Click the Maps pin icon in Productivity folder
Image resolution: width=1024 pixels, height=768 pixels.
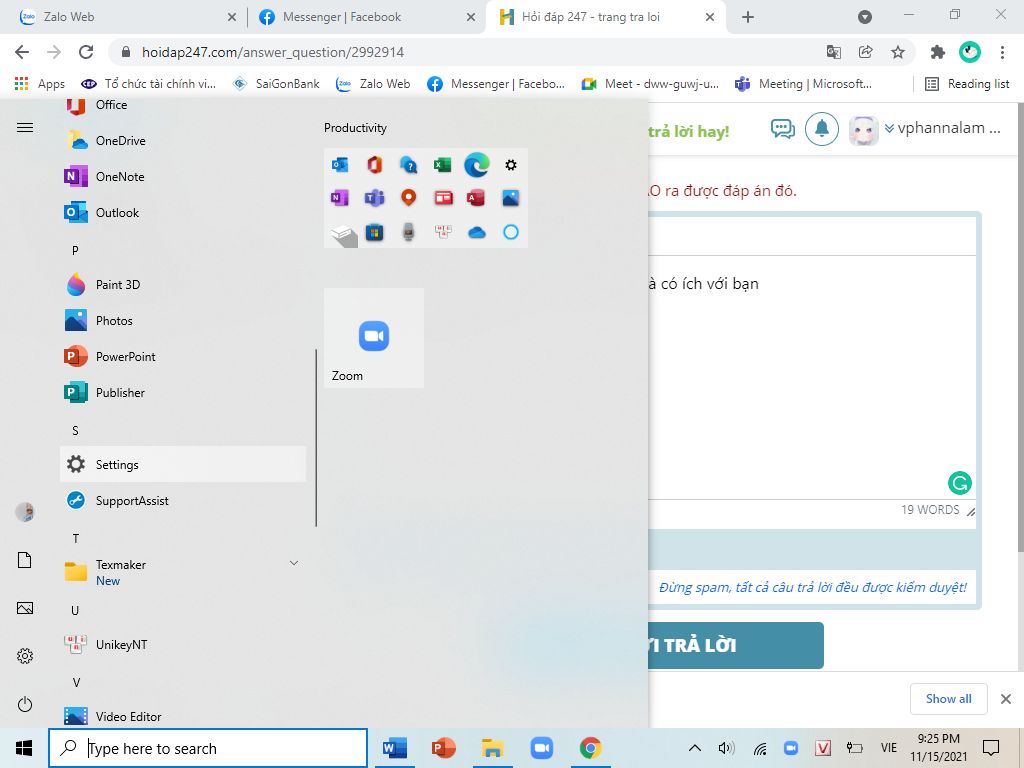coord(409,198)
